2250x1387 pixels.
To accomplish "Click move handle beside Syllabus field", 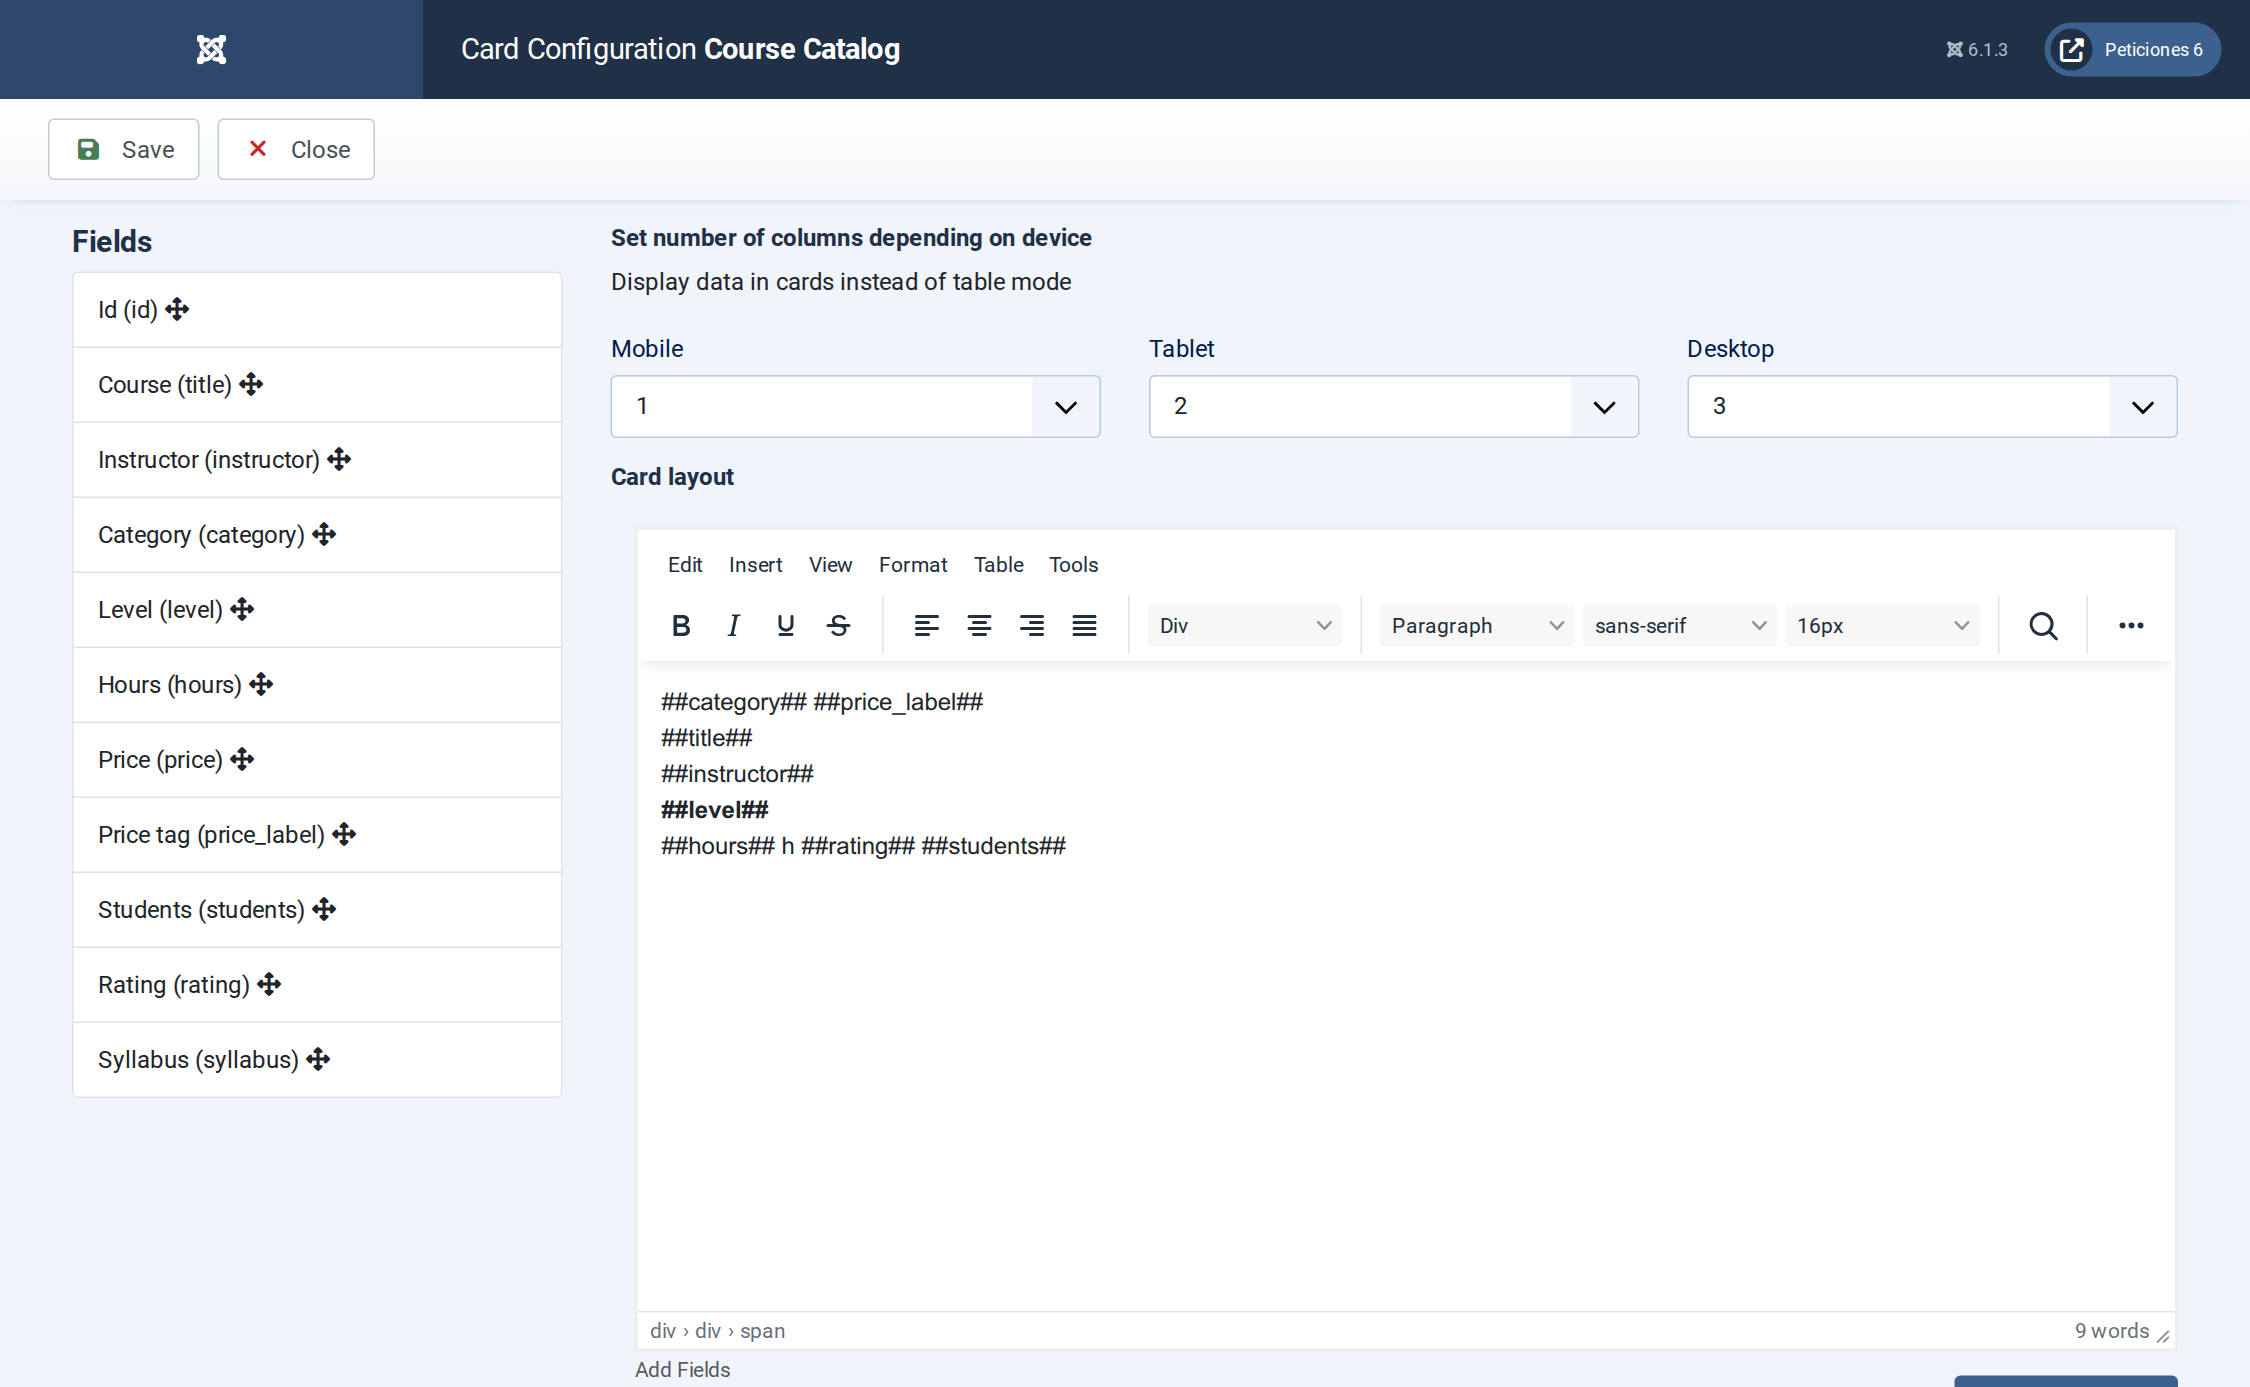I will (x=318, y=1059).
